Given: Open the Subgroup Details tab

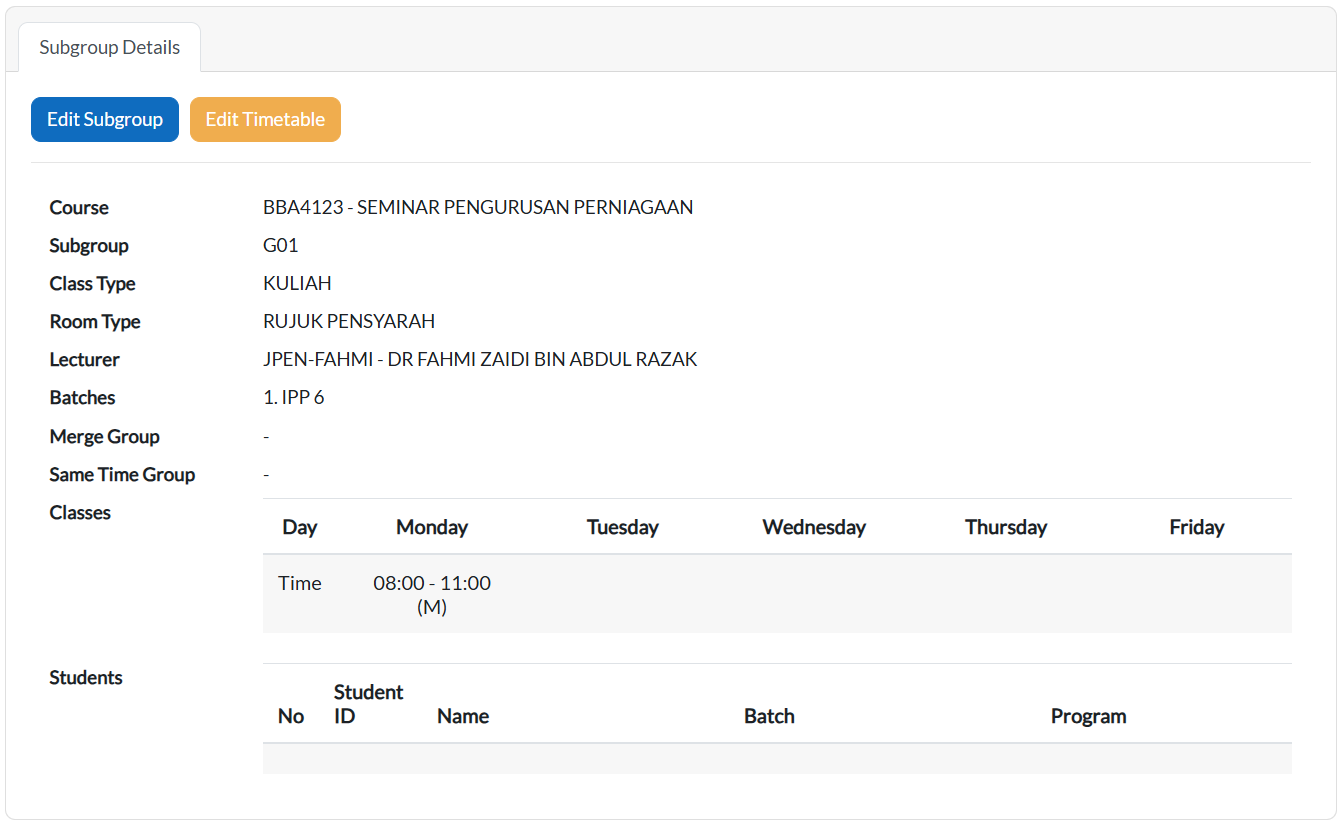Looking at the screenshot, I should point(110,48).
